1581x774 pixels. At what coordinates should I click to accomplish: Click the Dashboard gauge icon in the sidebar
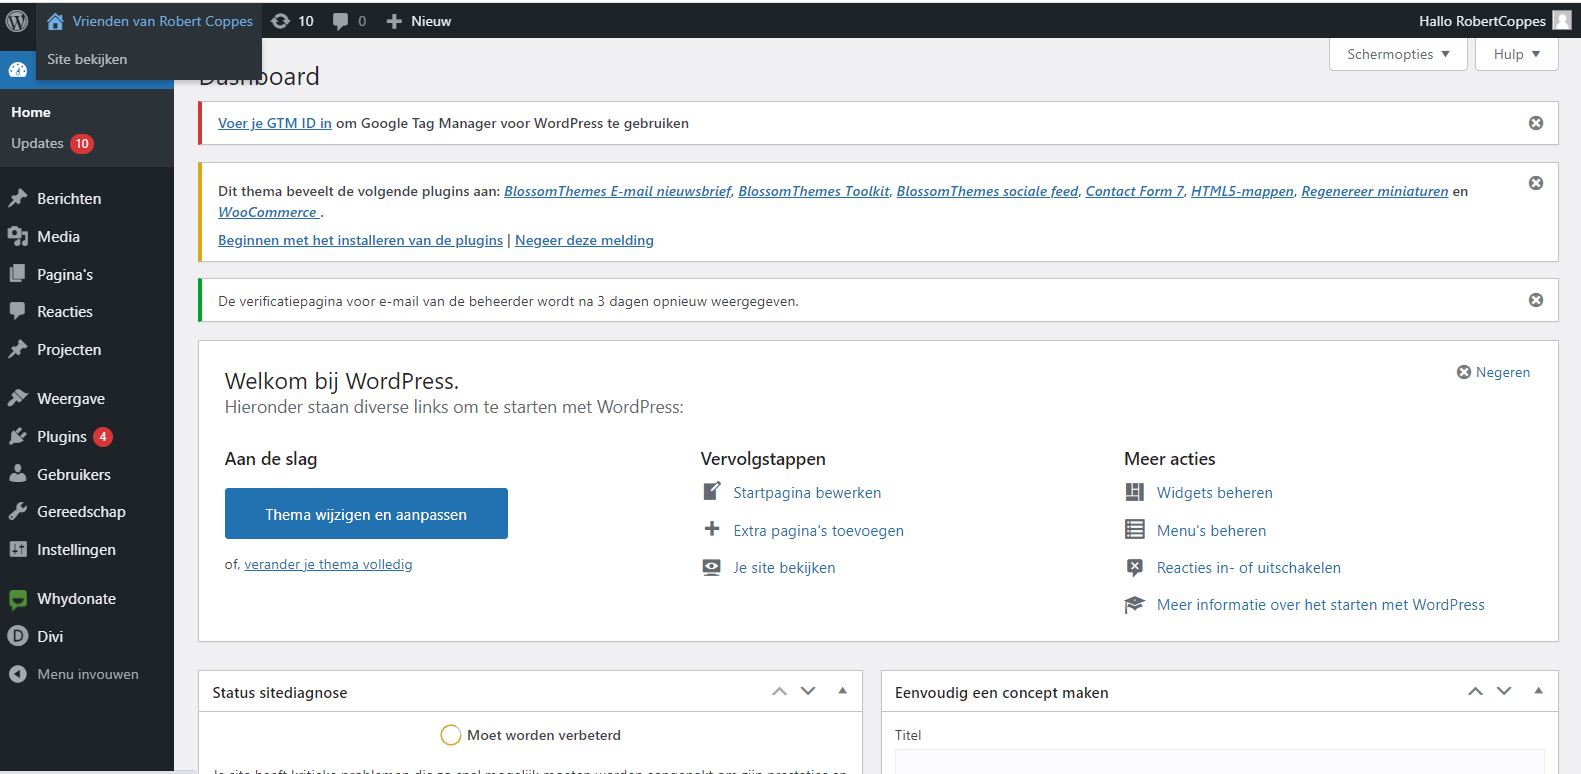(x=17, y=70)
